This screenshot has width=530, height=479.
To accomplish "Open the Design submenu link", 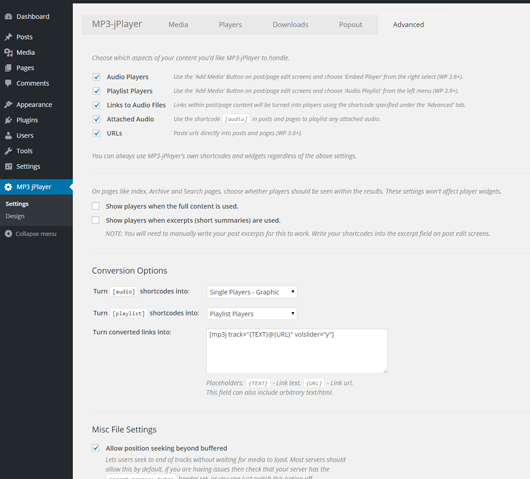I will [15, 216].
